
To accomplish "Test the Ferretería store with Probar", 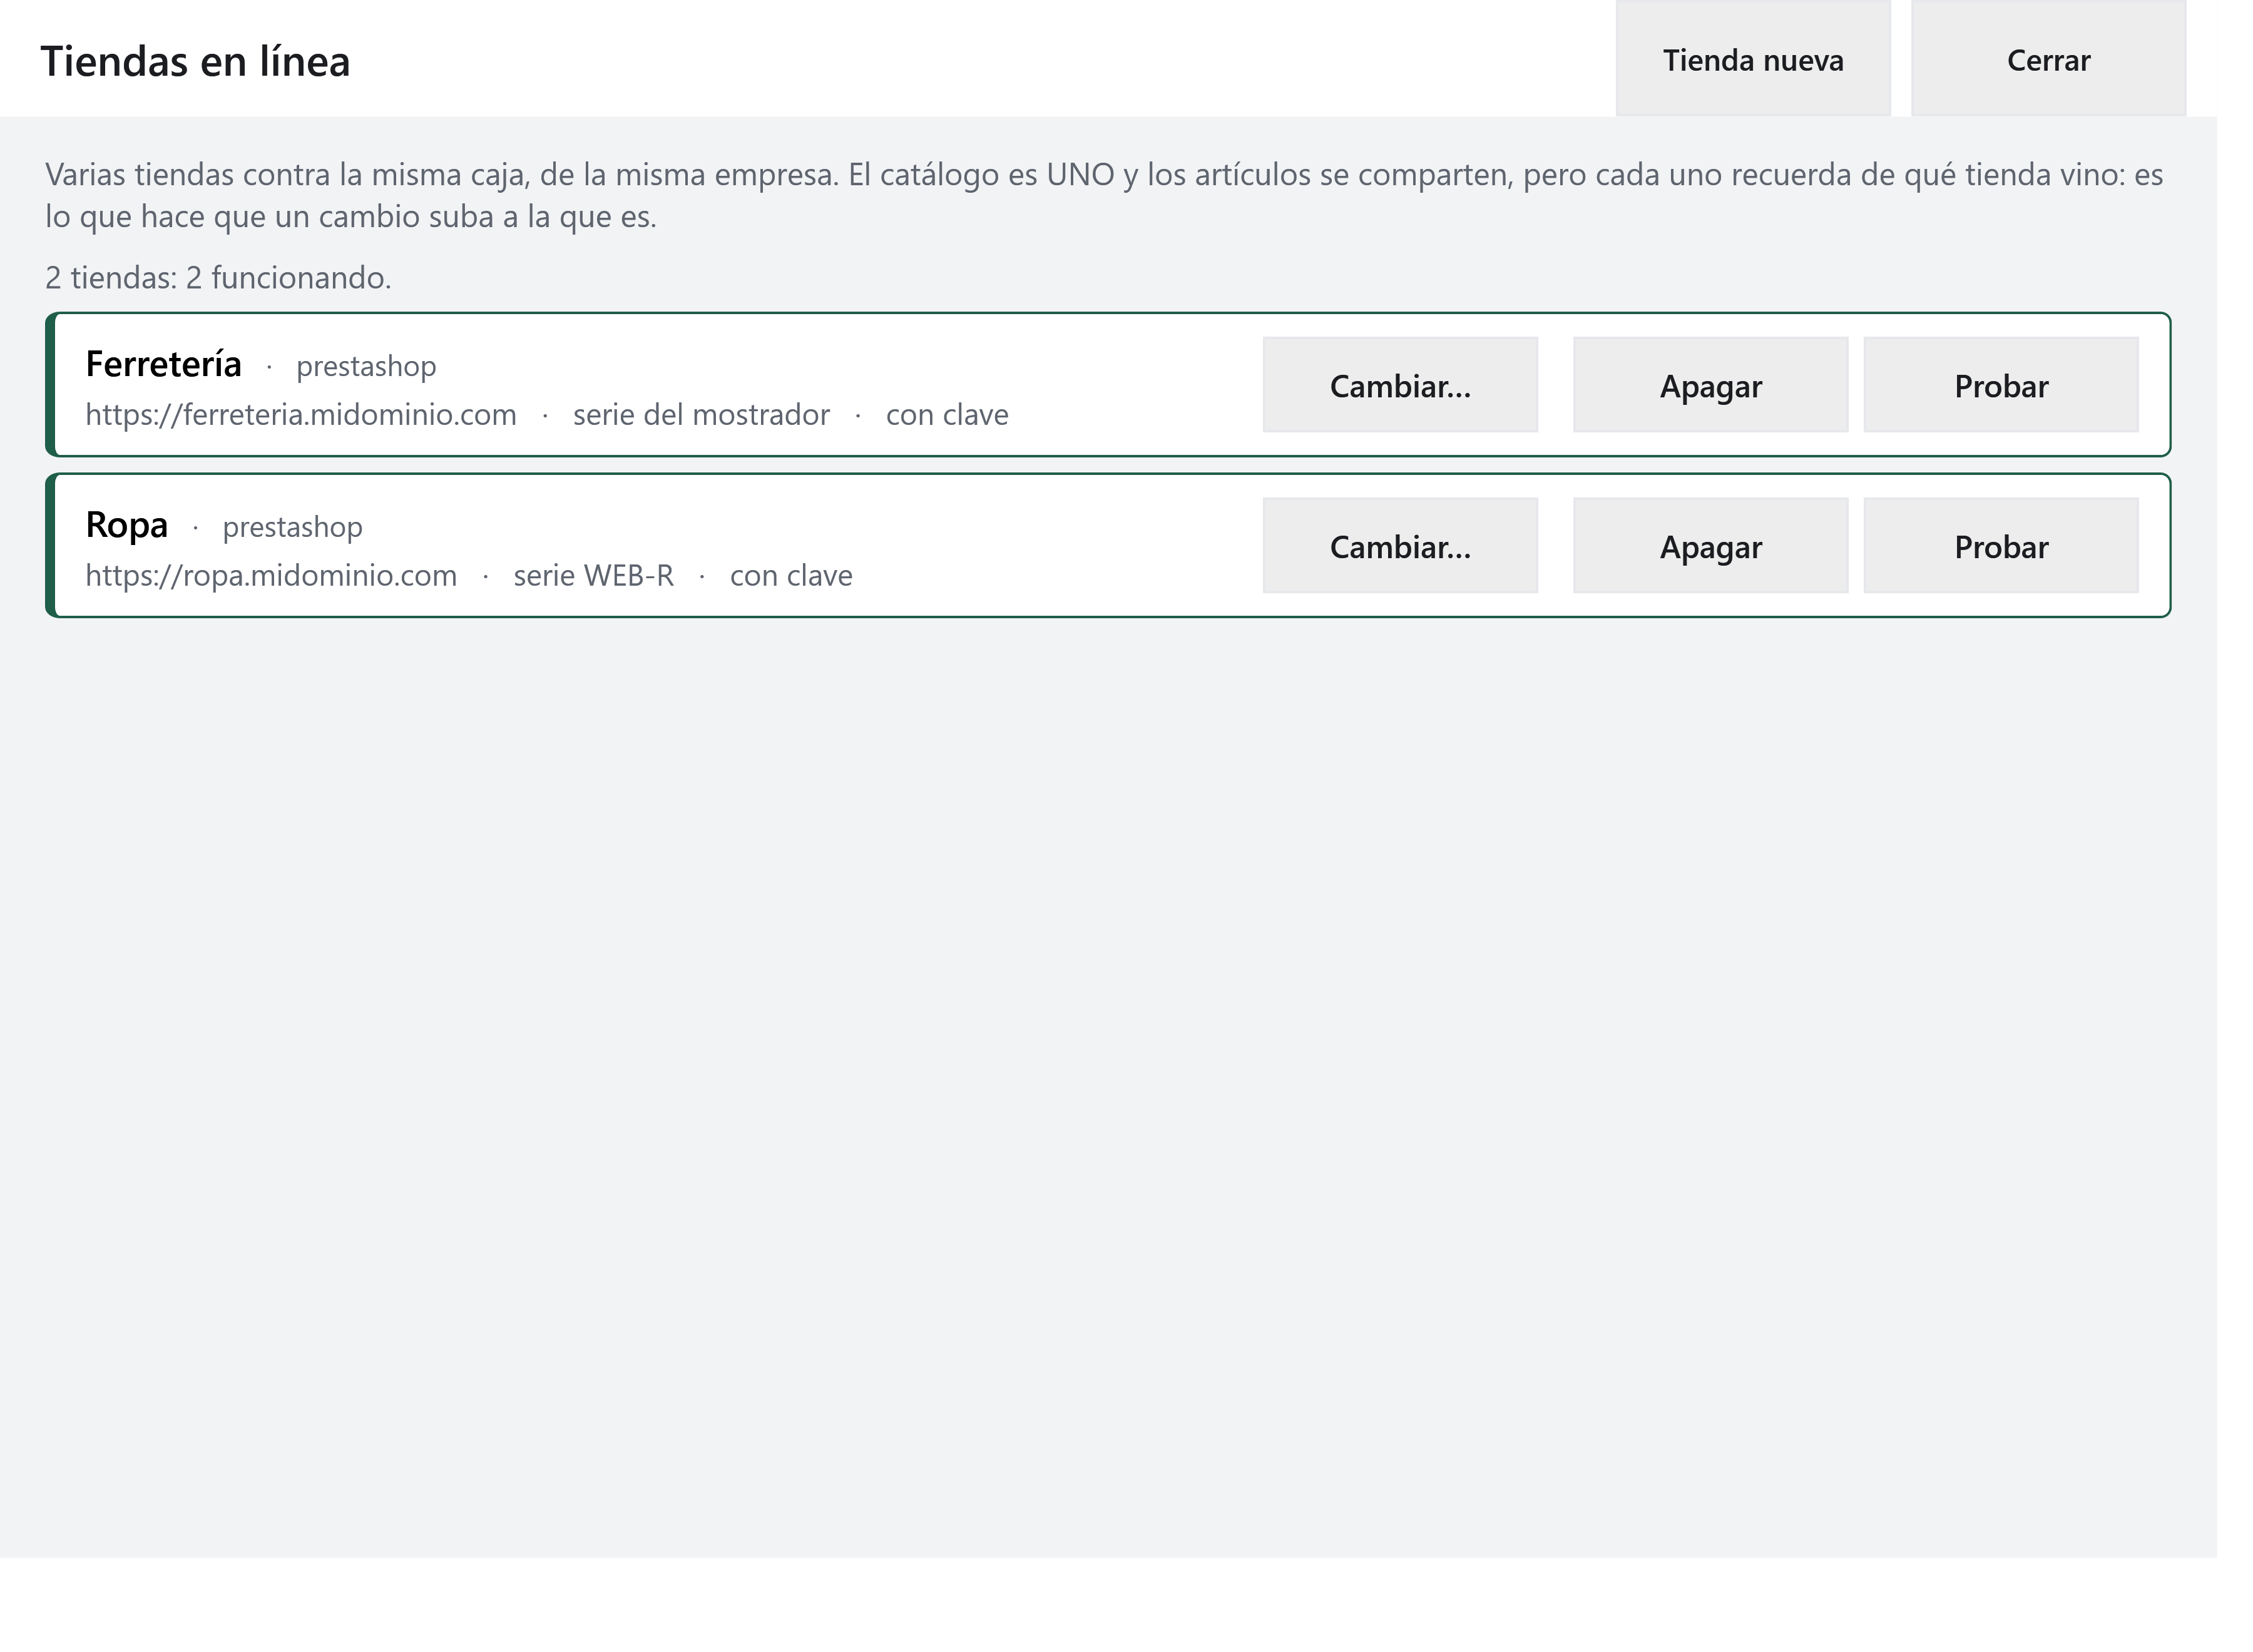I will (x=2001, y=385).
